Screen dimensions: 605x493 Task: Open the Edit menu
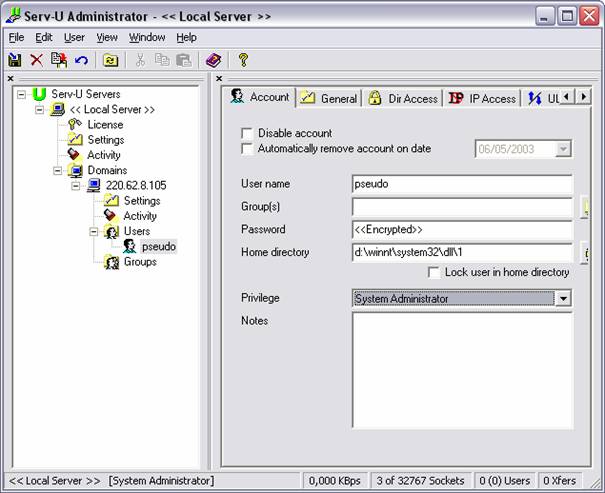pyautogui.click(x=44, y=37)
